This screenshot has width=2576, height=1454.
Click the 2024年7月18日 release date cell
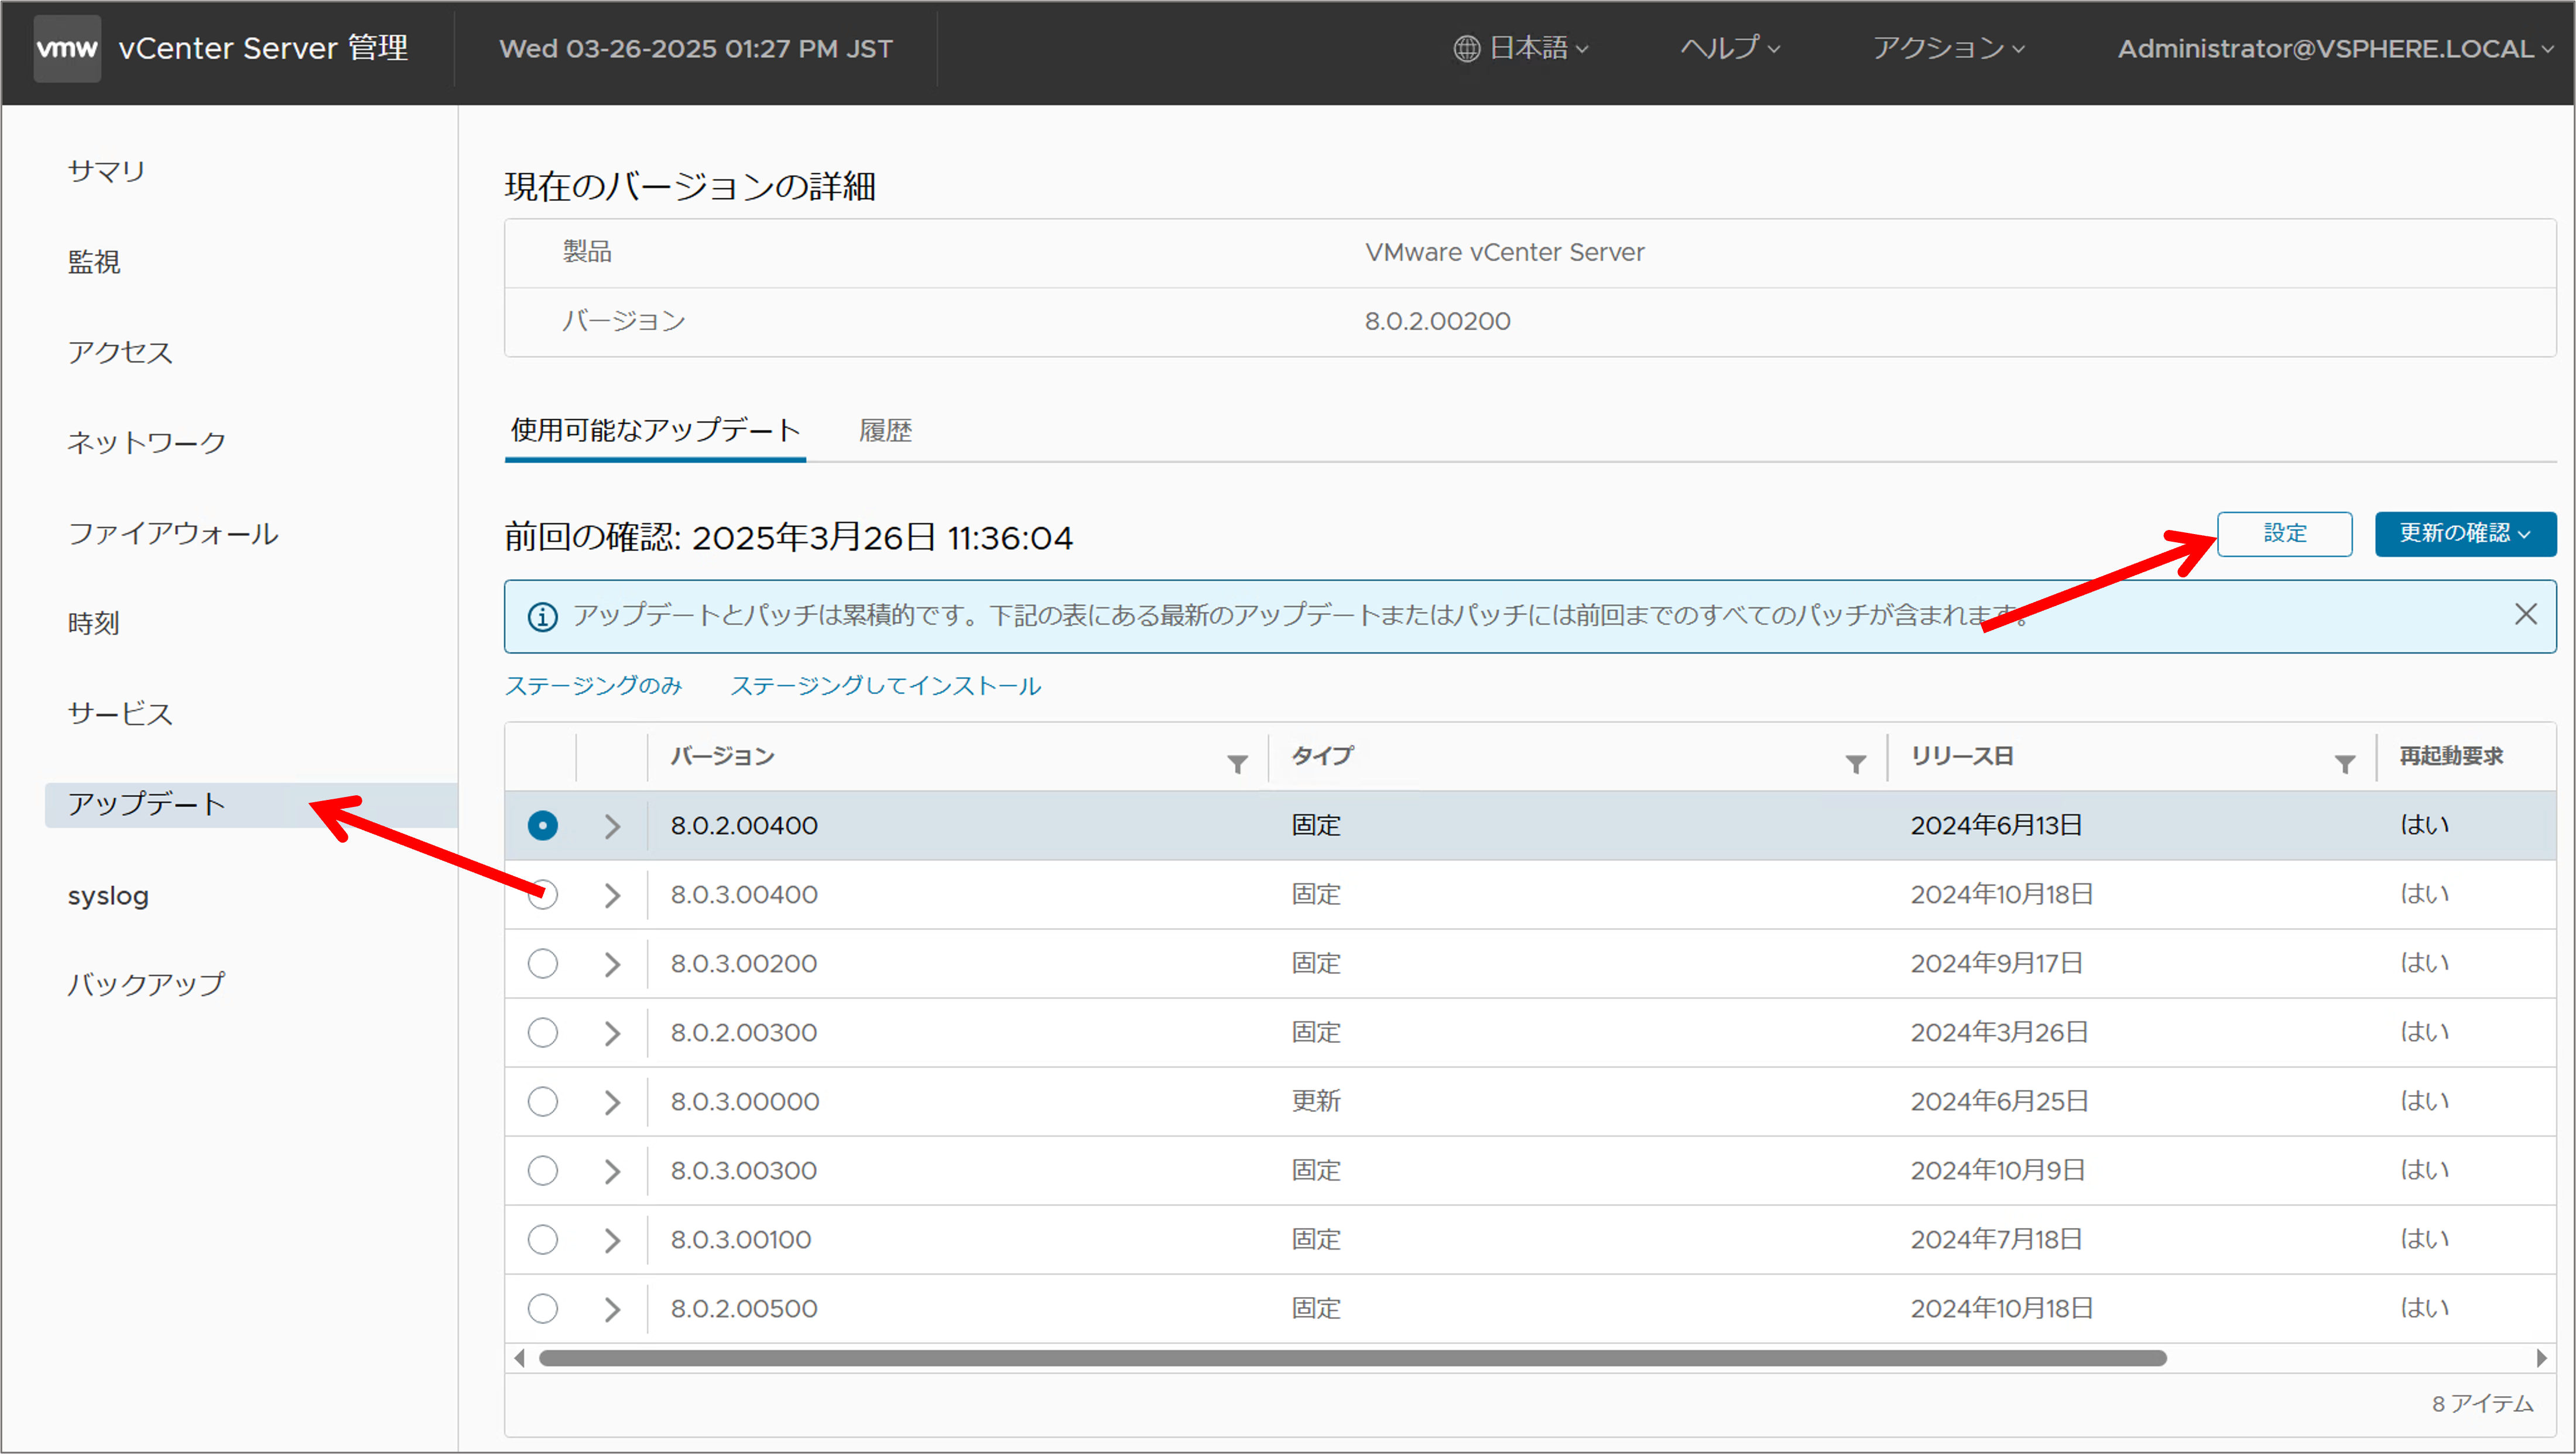[x=1996, y=1239]
